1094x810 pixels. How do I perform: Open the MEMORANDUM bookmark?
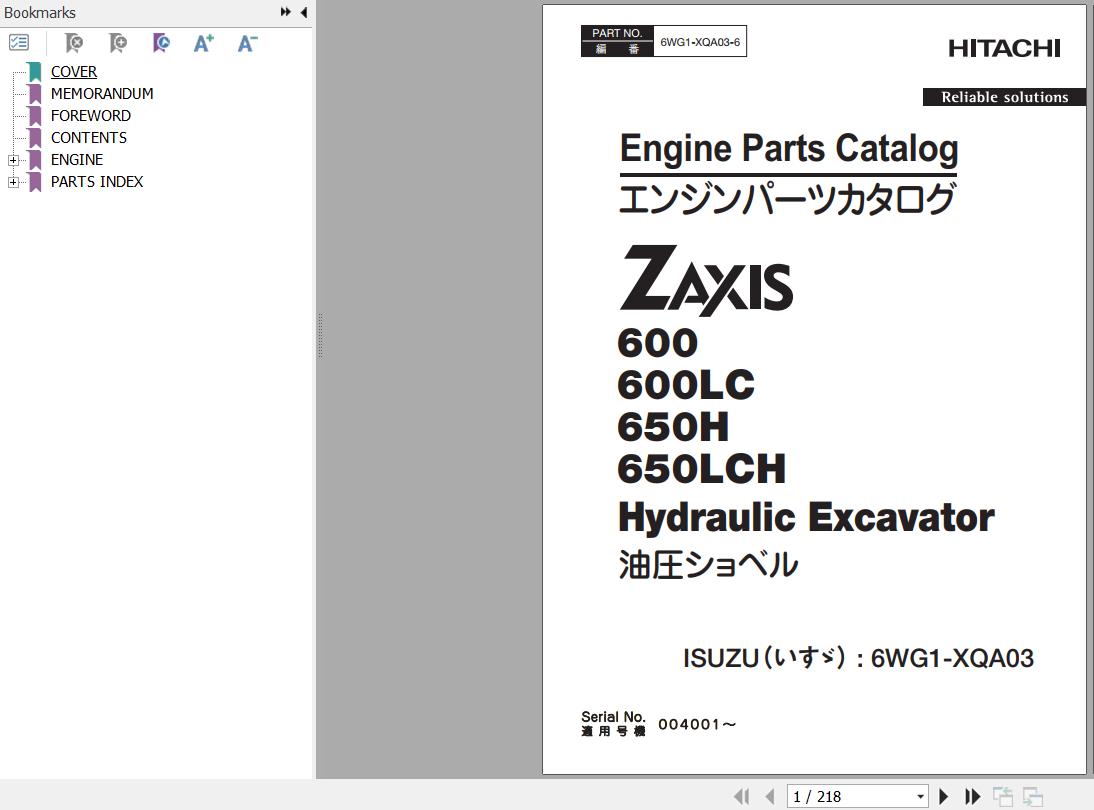tap(102, 93)
